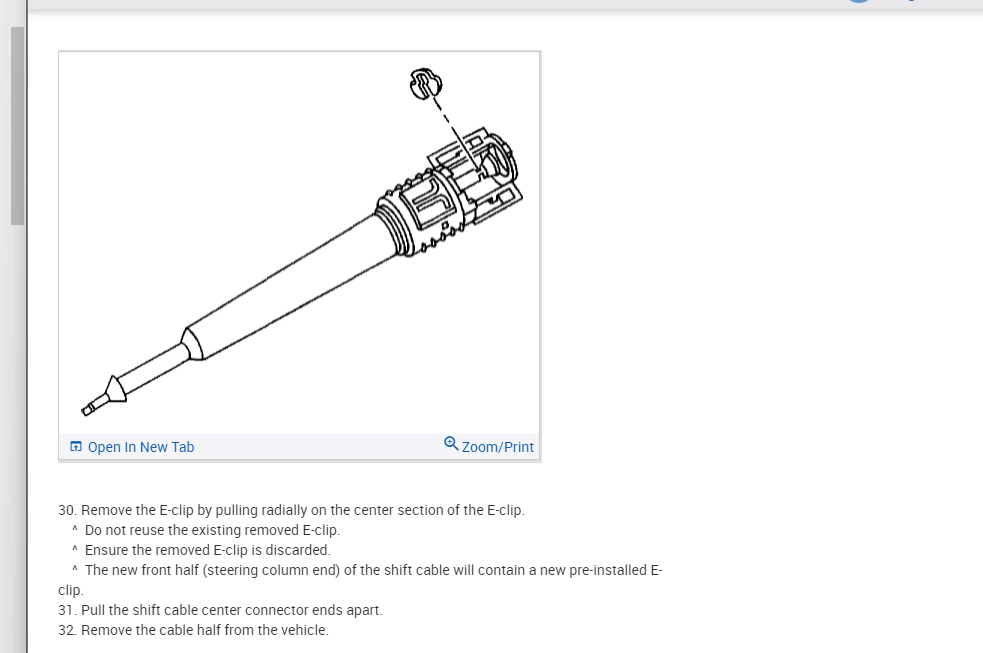Click step 32 'Remove the cable half from the vehicle.'
983x653 pixels.
(193, 630)
